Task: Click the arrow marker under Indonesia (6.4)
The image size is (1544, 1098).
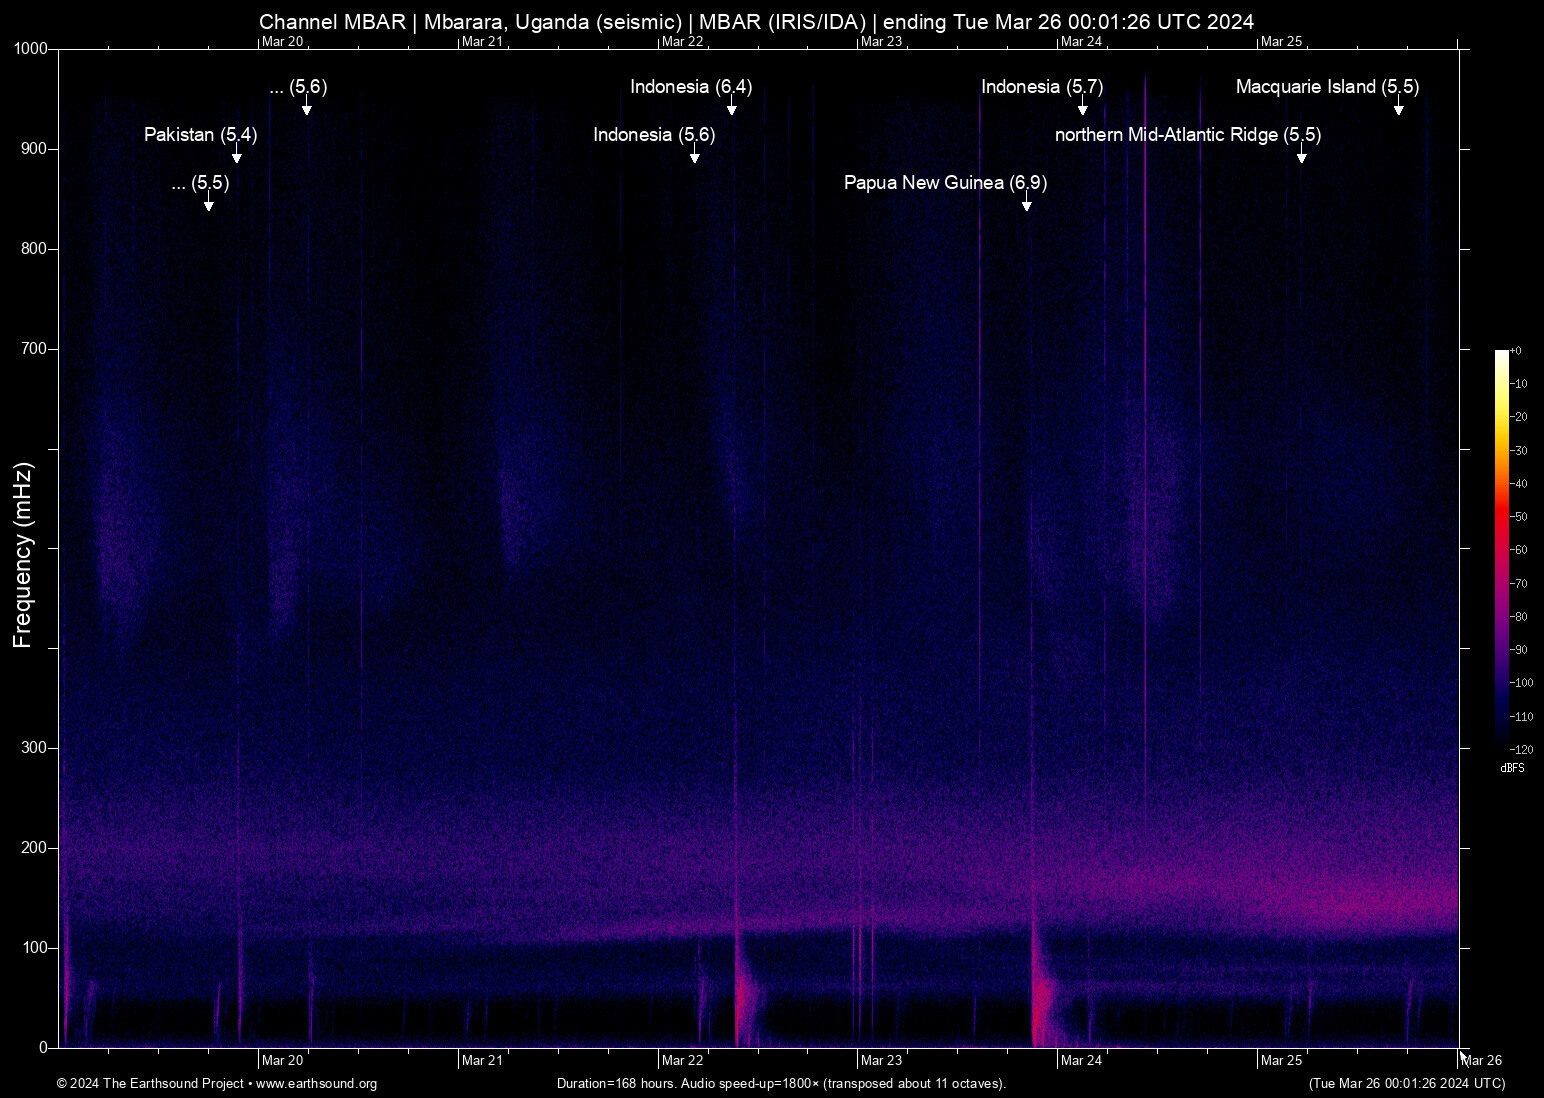Action: tap(732, 109)
